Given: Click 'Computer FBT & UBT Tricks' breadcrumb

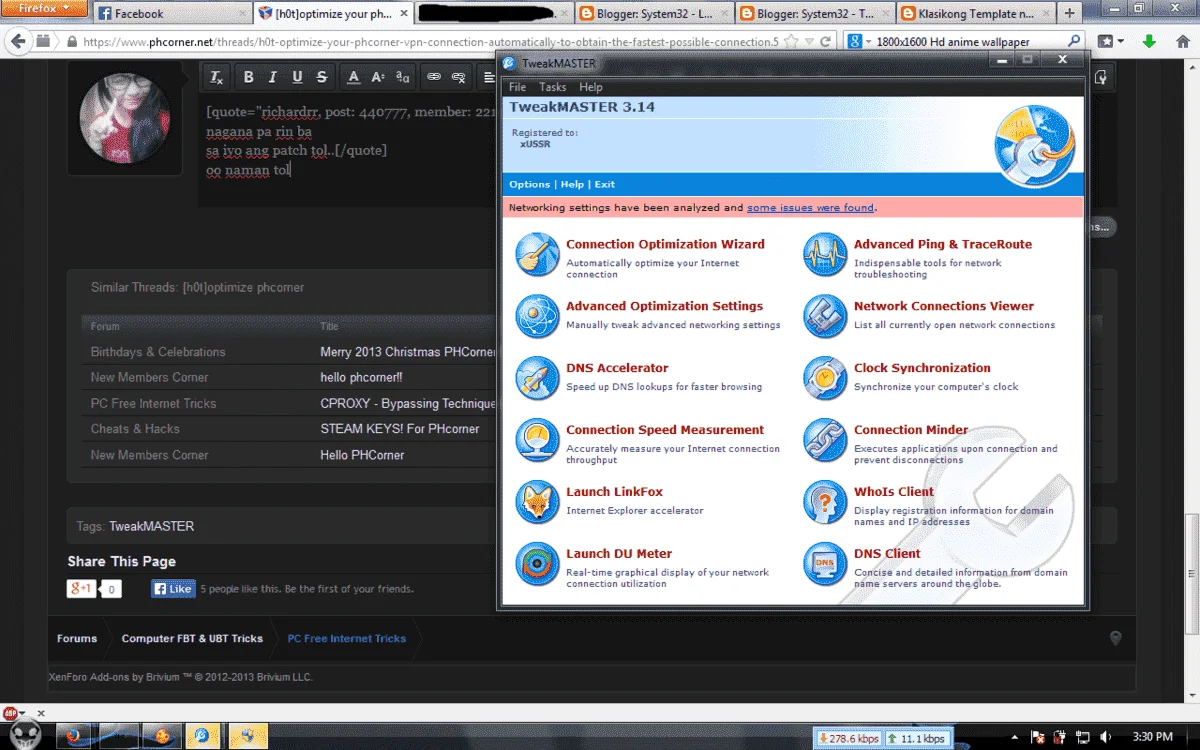Looking at the screenshot, I should pyautogui.click(x=192, y=638).
